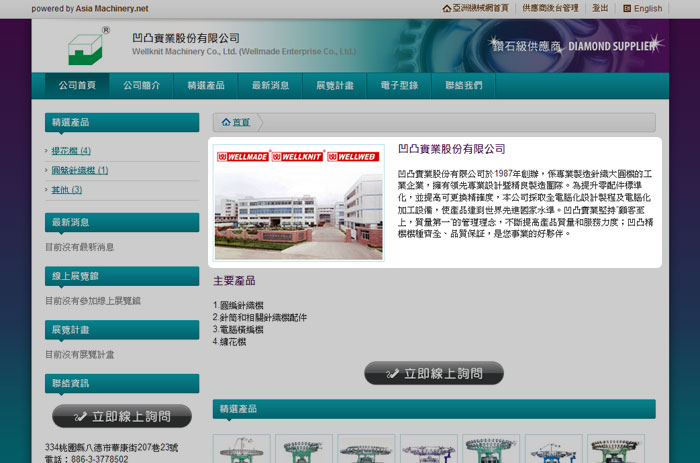700x463 pixels.
Task: Click the sidebar 立即線上詢問 button
Action: (x=122, y=416)
